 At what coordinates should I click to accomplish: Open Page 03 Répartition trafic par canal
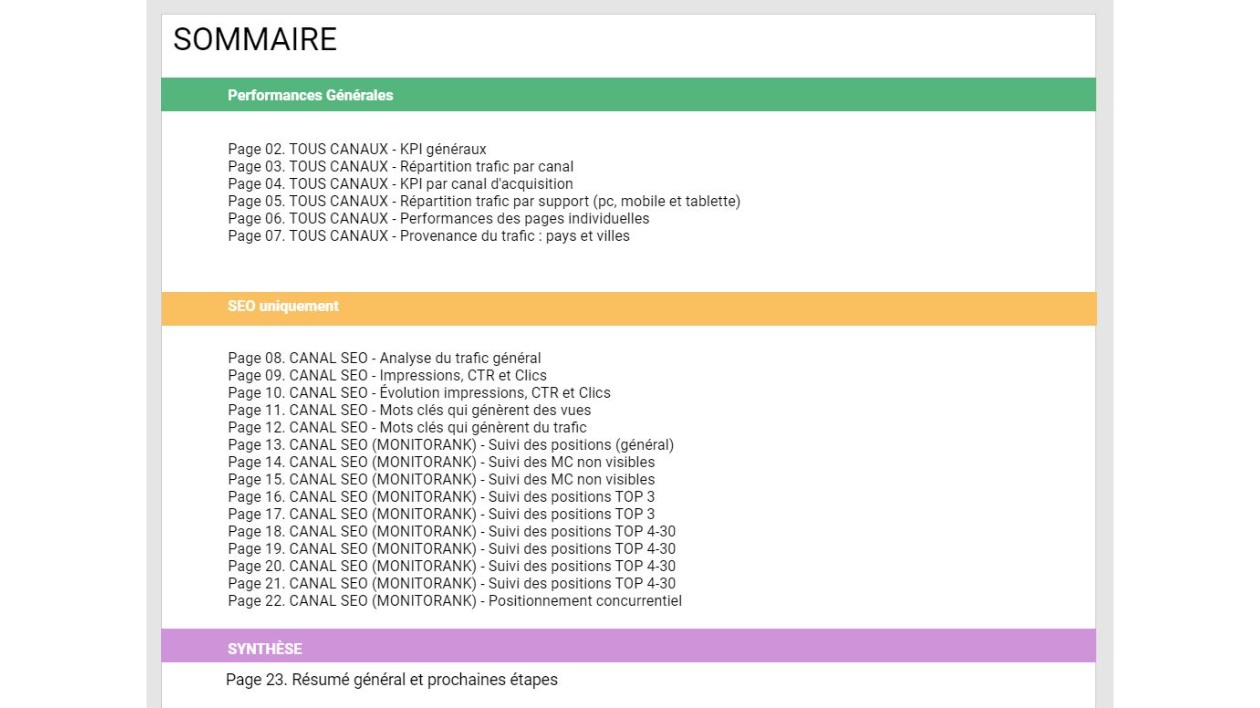click(x=401, y=167)
